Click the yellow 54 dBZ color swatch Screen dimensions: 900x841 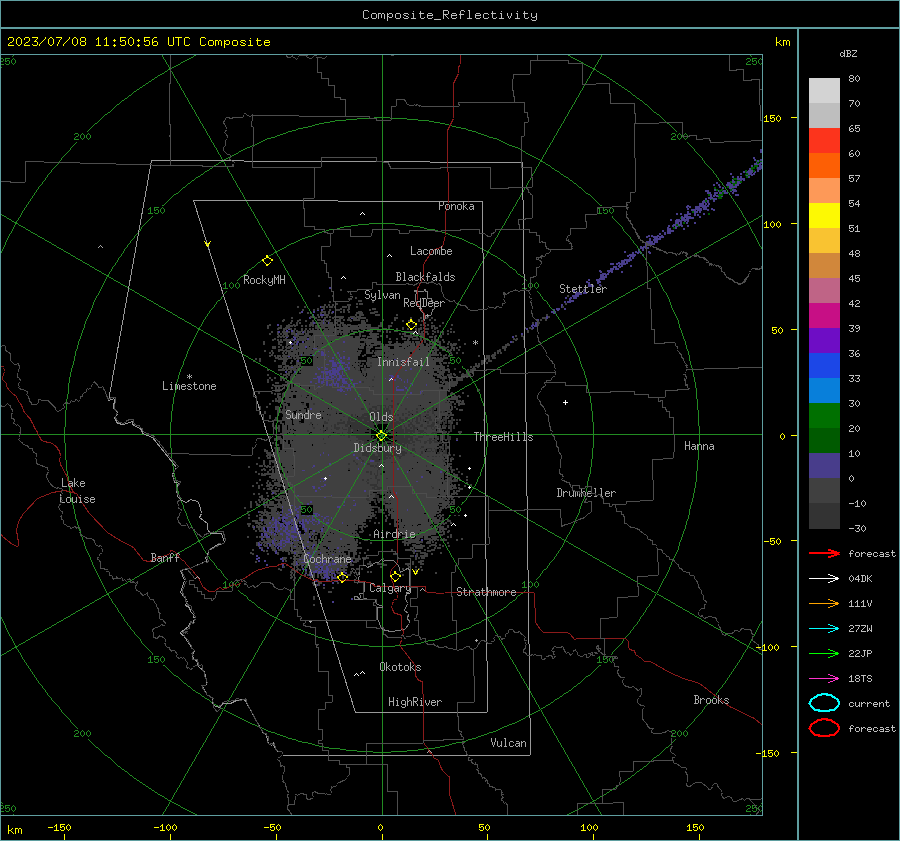tap(824, 215)
